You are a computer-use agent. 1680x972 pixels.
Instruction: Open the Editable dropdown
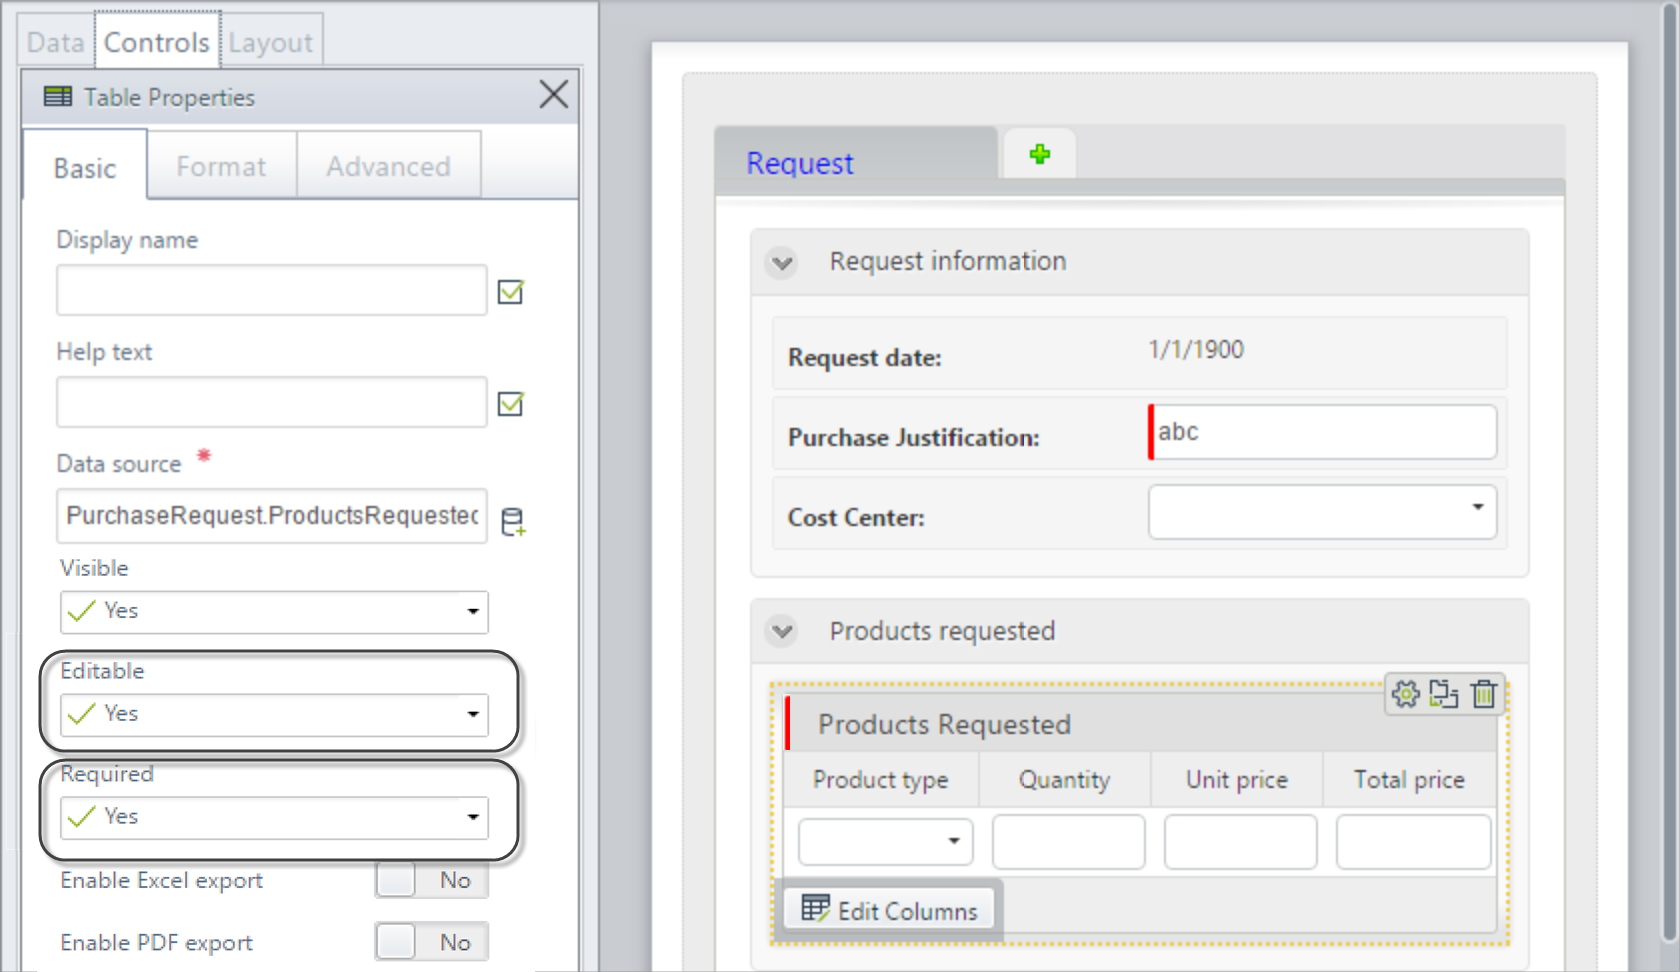(274, 714)
